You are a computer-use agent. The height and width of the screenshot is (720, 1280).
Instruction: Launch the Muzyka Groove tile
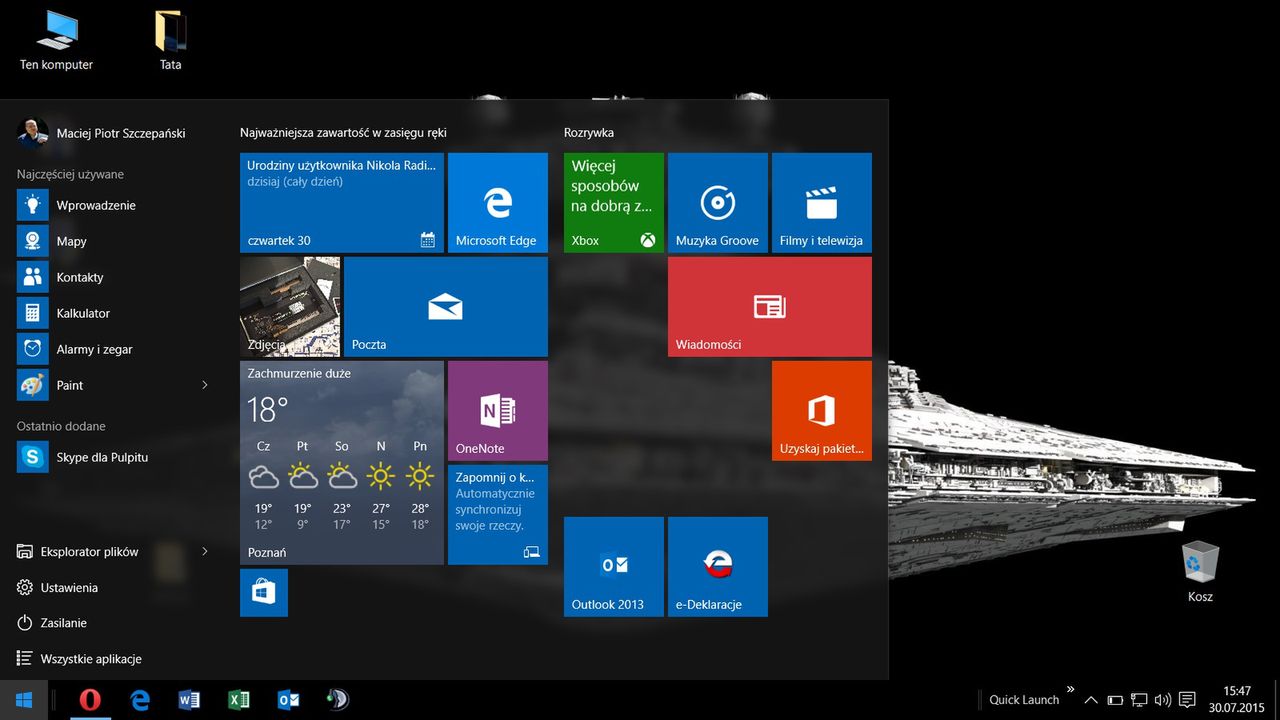pos(718,203)
